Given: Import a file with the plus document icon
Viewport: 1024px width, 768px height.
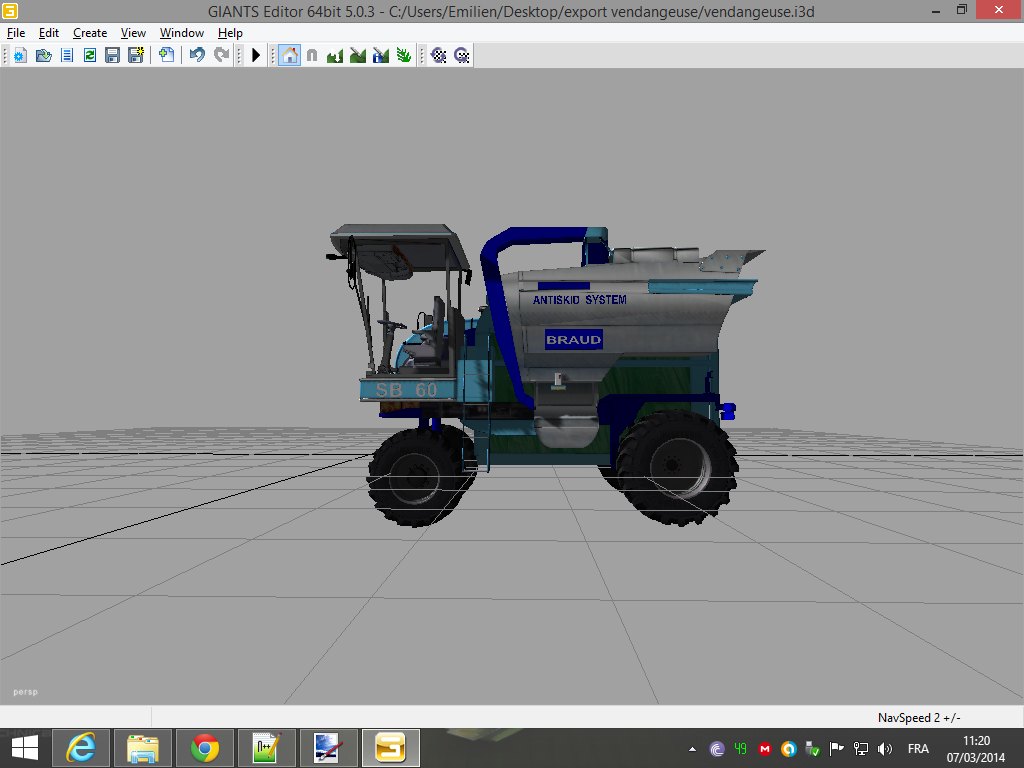Looking at the screenshot, I should coord(167,56).
